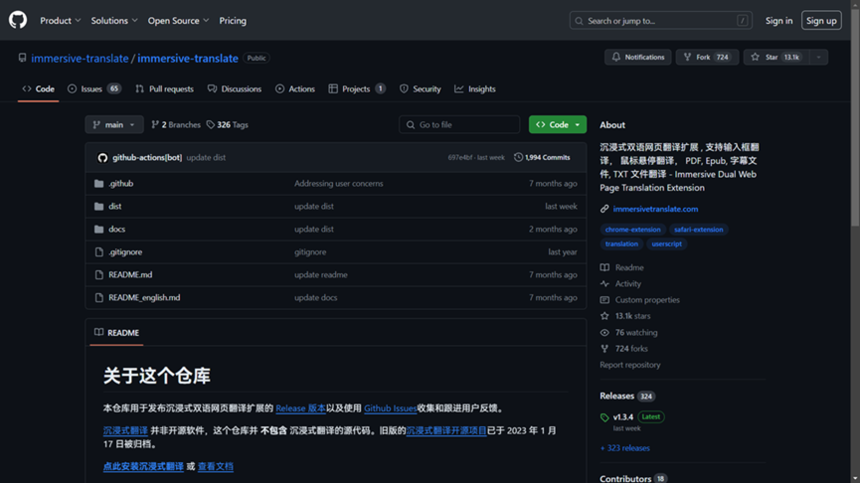Click the magnifier icon in the top search bar
Screen dimensions: 860x483
(x=579, y=21)
